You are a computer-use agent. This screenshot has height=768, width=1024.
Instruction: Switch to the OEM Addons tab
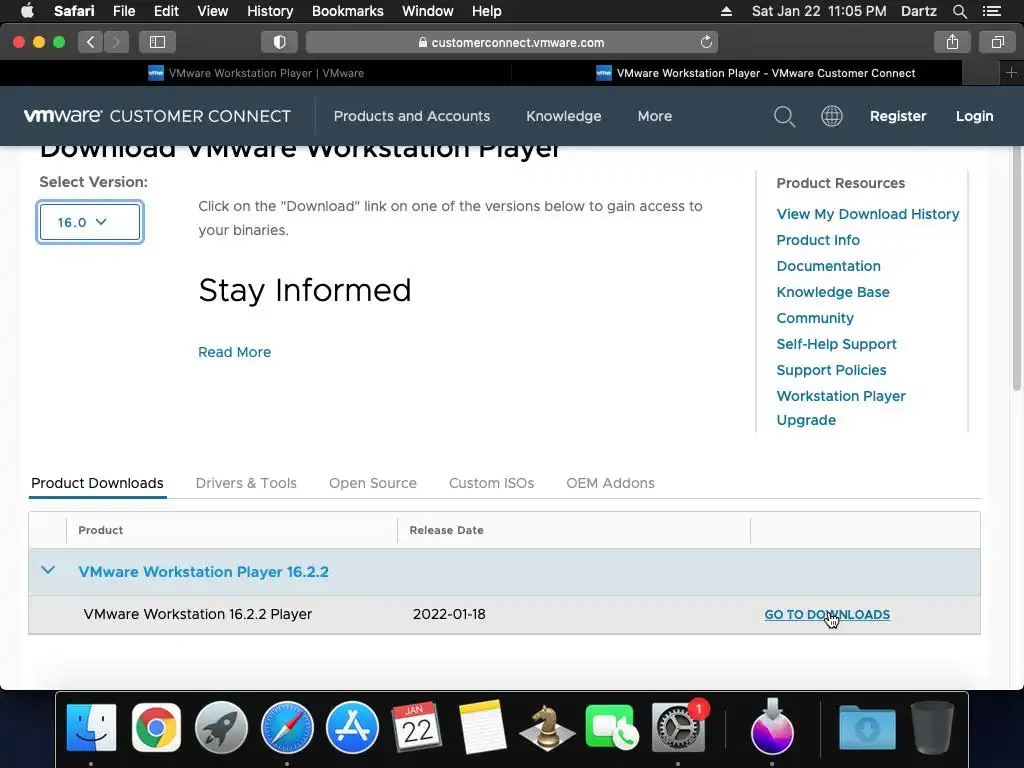coord(610,483)
